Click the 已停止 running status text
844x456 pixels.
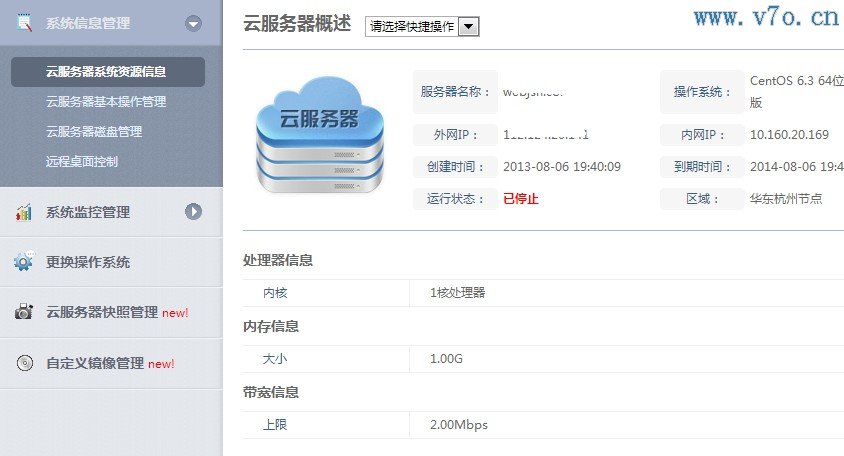(521, 198)
